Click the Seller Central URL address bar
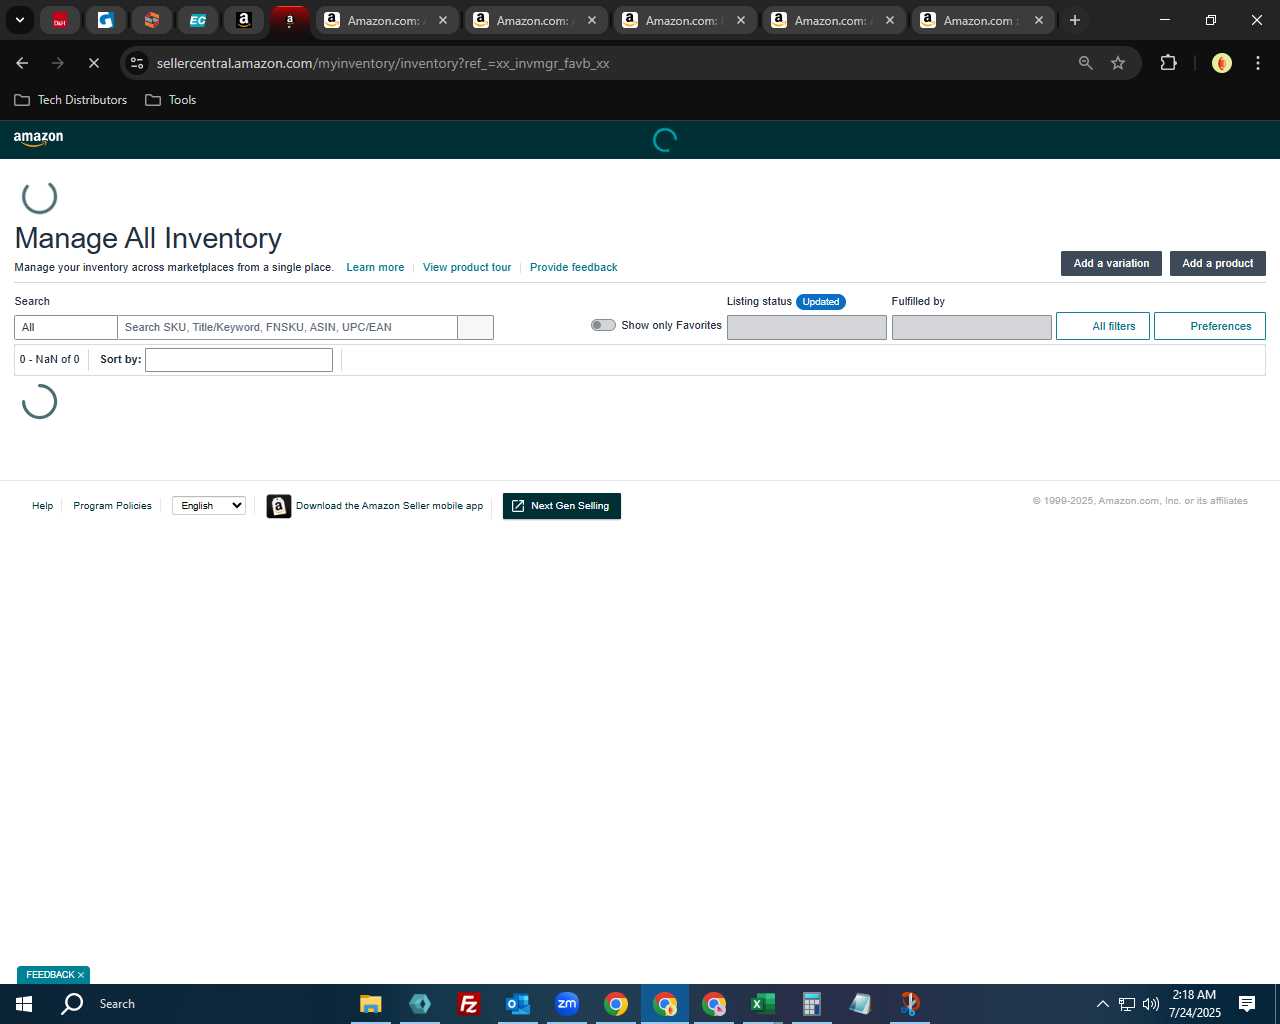 click(383, 63)
